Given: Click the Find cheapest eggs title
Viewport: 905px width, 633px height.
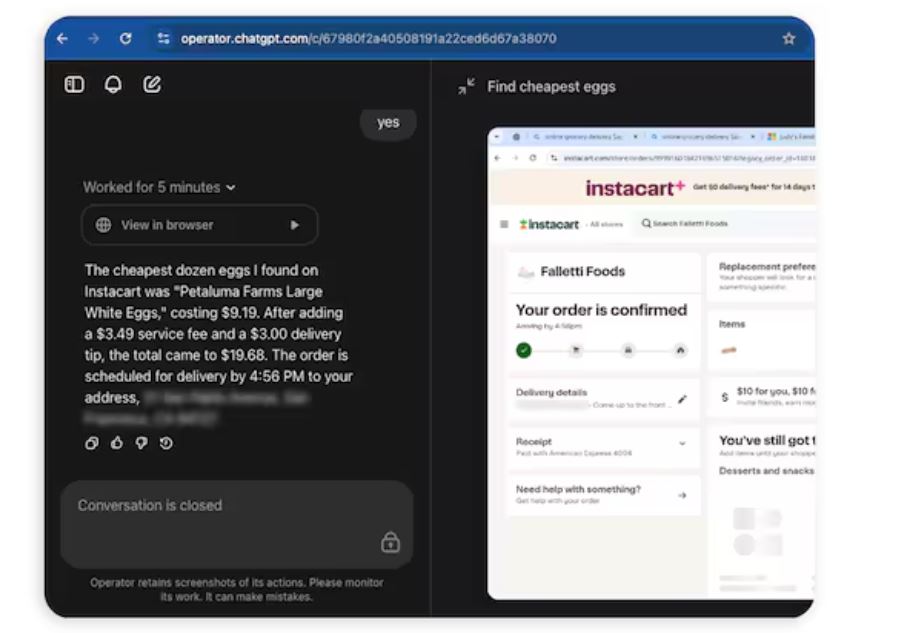Looking at the screenshot, I should (x=551, y=87).
